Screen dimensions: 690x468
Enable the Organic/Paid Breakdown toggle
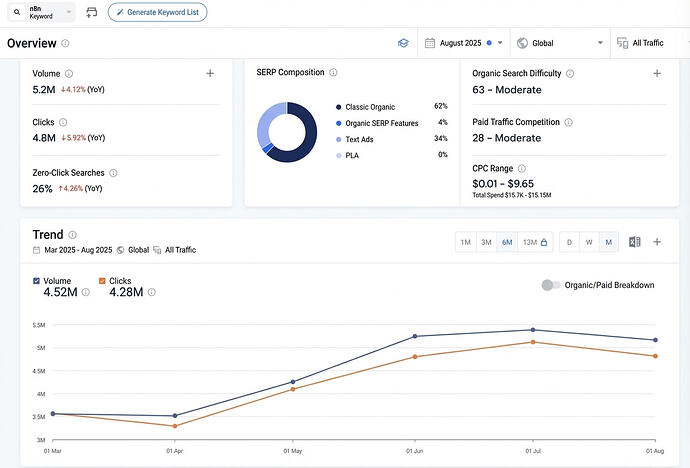(x=550, y=285)
